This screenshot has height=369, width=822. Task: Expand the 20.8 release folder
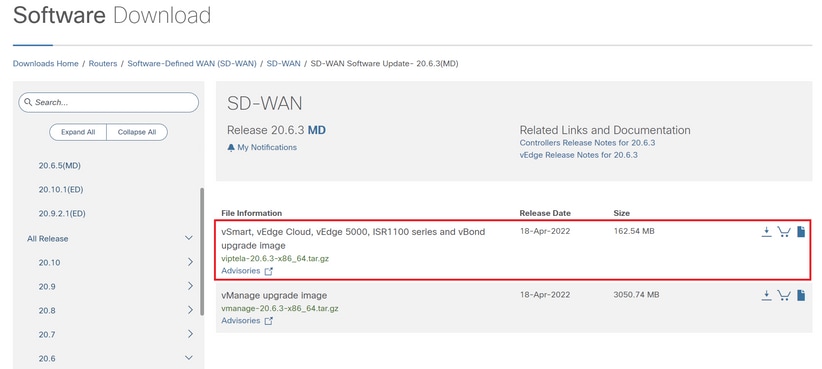pyautogui.click(x=190, y=310)
